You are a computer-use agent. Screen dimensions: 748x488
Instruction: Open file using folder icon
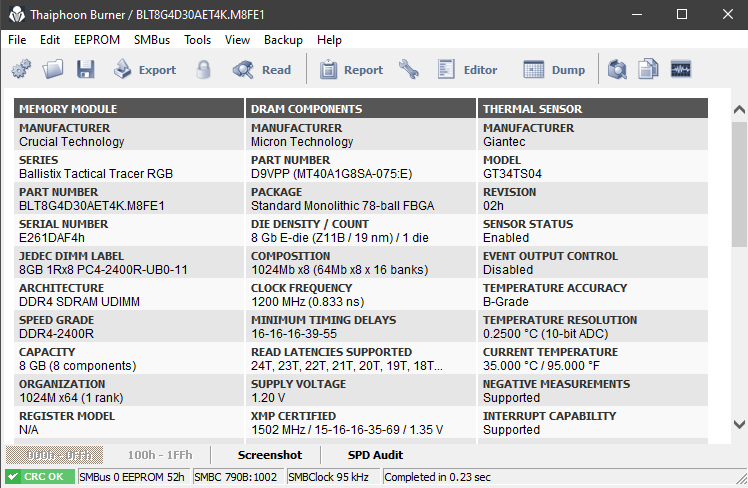point(52,70)
